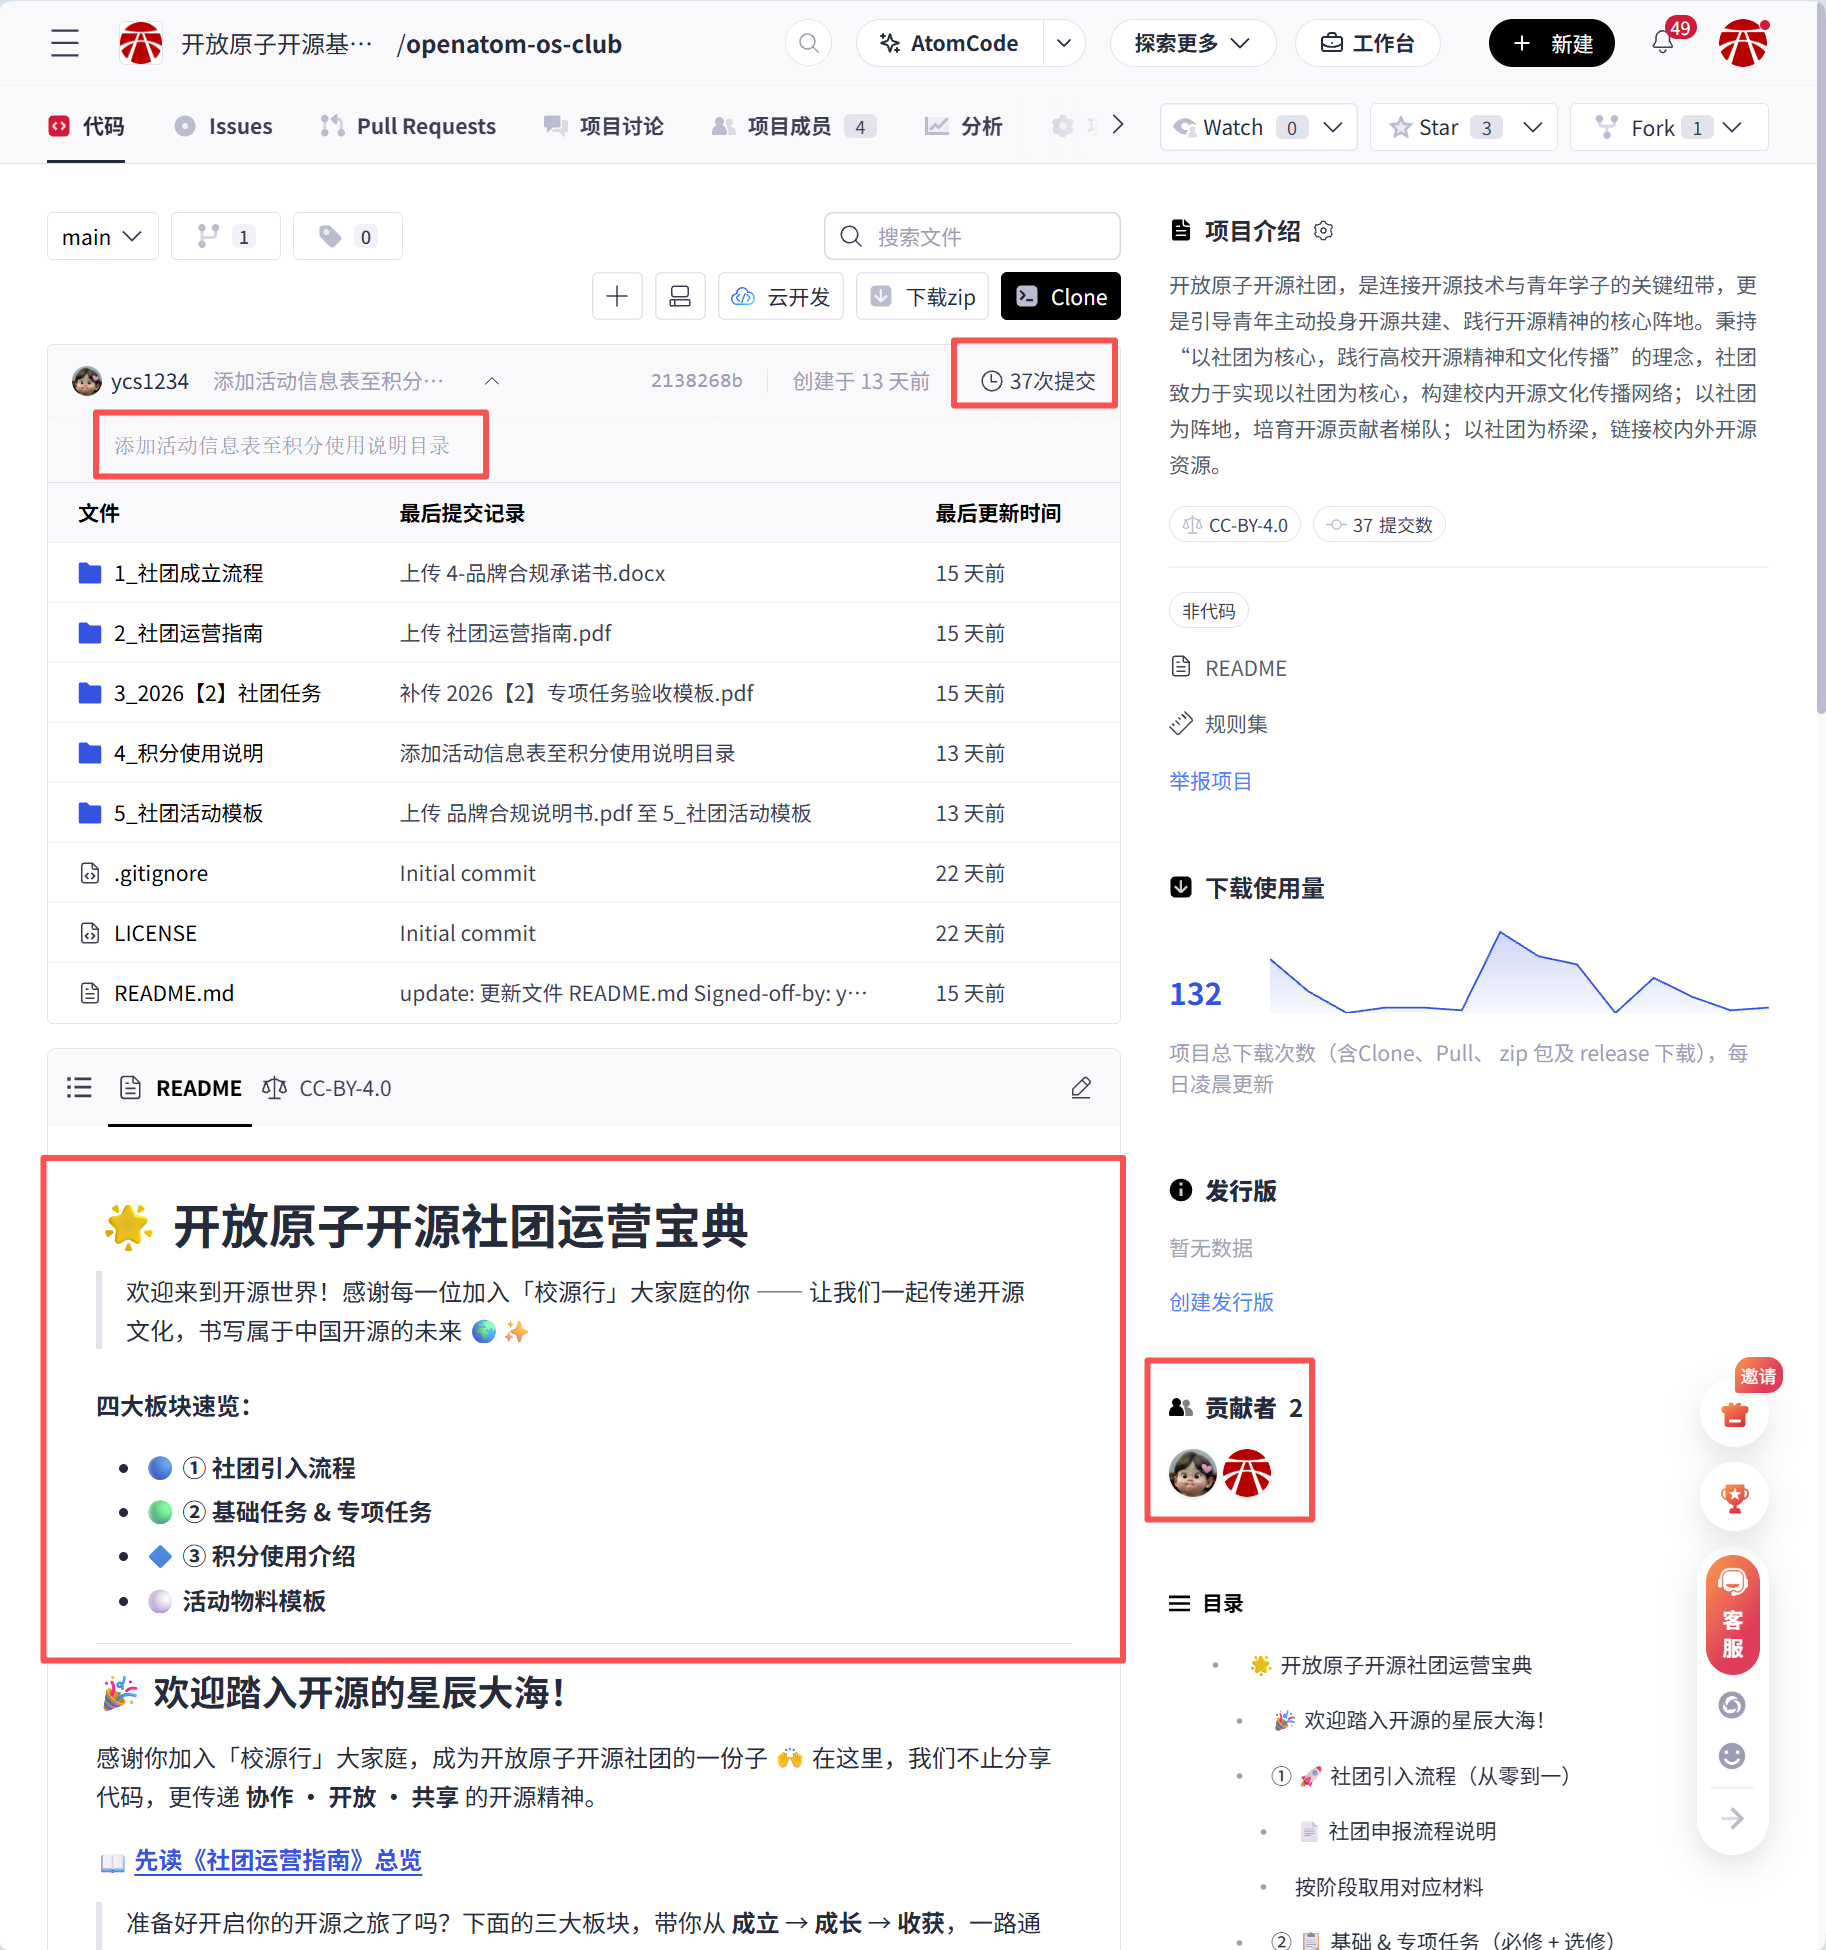Toggle README outline list icon
Viewport: 1826px width, 1950px height.
(x=79, y=1088)
